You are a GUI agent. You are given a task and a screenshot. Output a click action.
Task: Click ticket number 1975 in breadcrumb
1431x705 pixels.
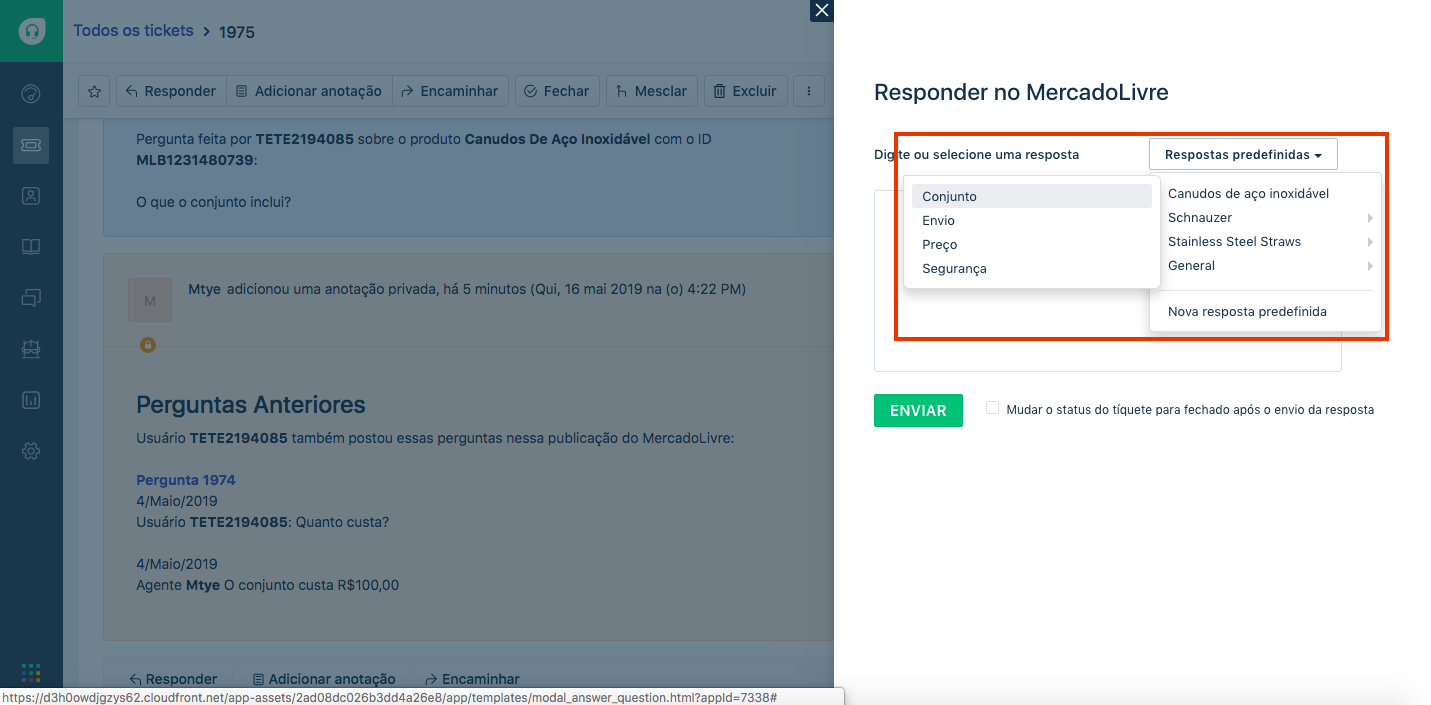(237, 32)
